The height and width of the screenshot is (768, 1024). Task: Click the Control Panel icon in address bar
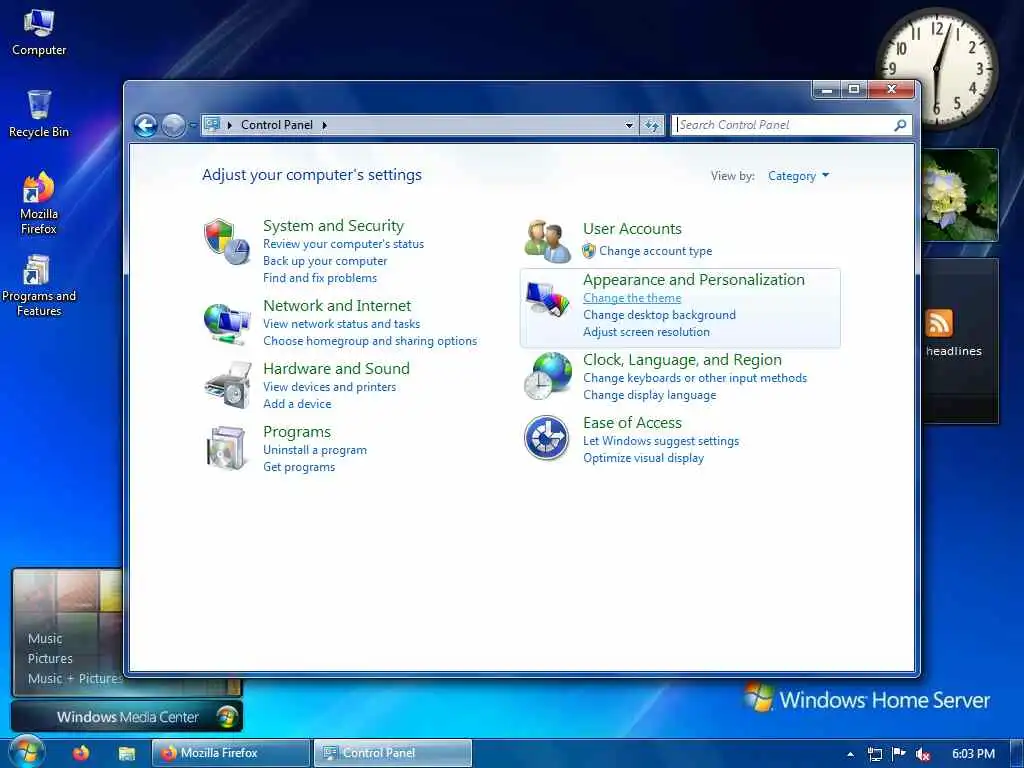(212, 124)
